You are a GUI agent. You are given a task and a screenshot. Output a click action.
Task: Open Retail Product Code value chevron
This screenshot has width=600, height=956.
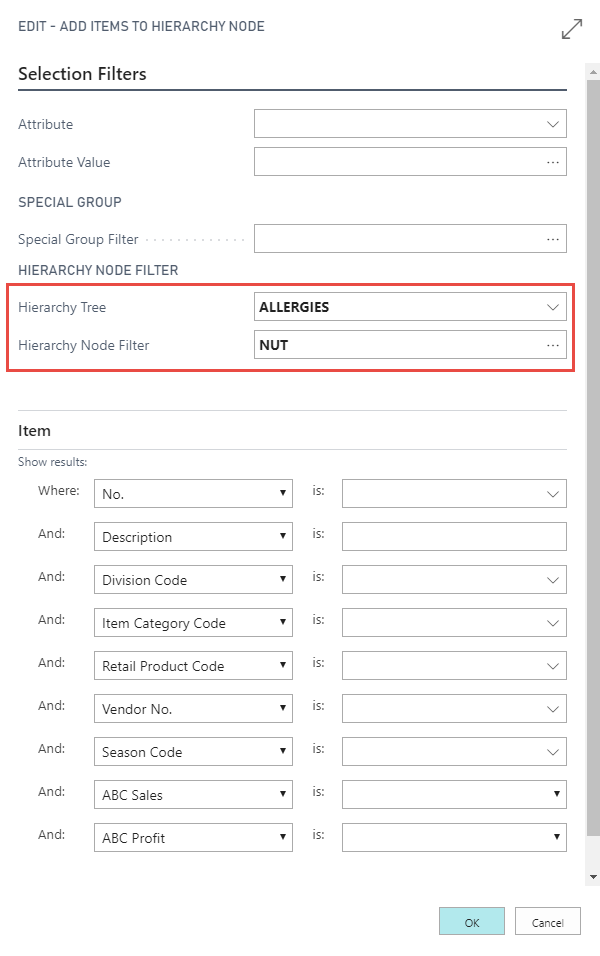[x=552, y=666]
